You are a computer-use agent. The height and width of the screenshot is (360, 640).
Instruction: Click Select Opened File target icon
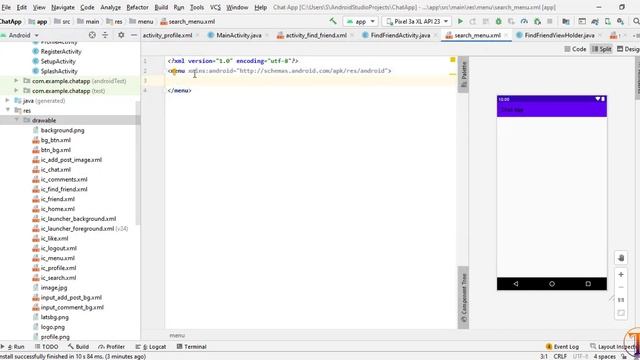point(92,35)
